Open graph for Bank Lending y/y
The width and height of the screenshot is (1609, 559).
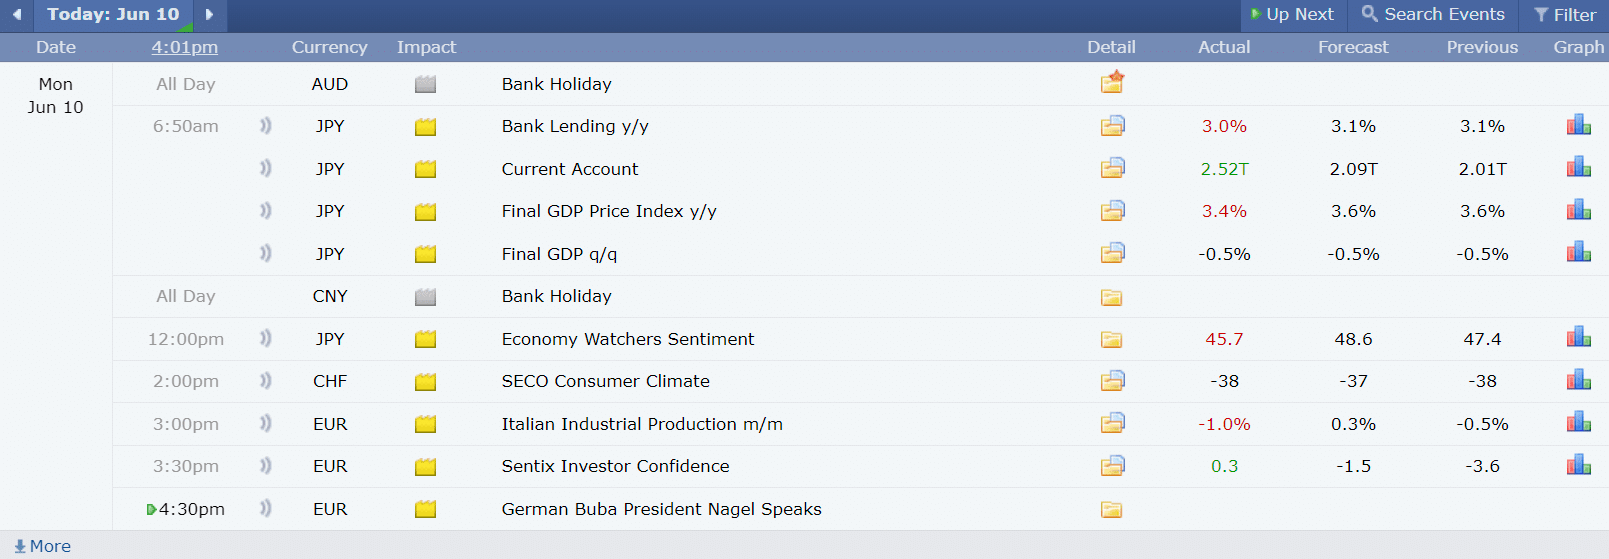tap(1578, 125)
